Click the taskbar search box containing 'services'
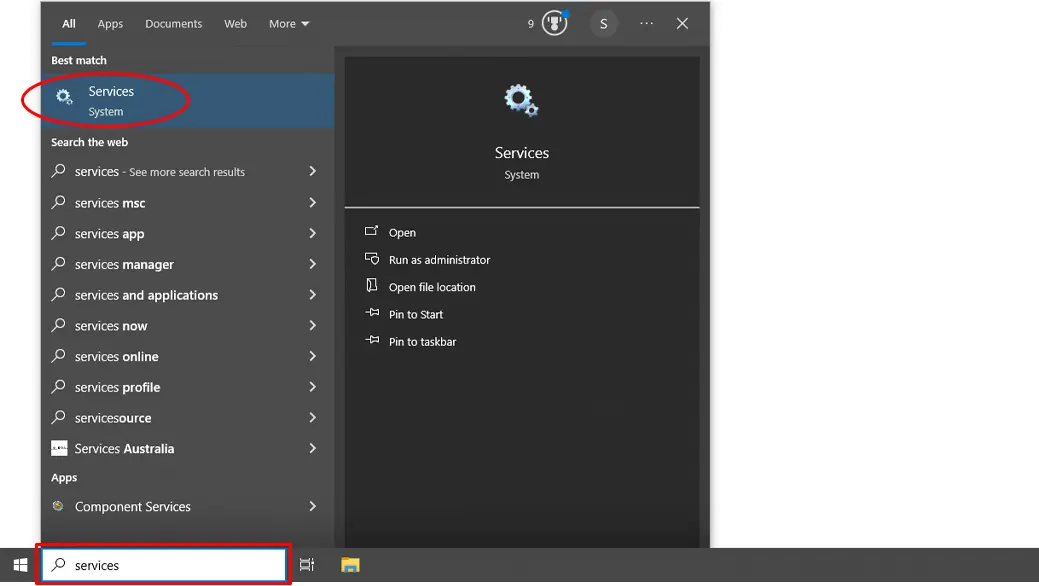The width and height of the screenshot is (1039, 586). (x=165, y=565)
